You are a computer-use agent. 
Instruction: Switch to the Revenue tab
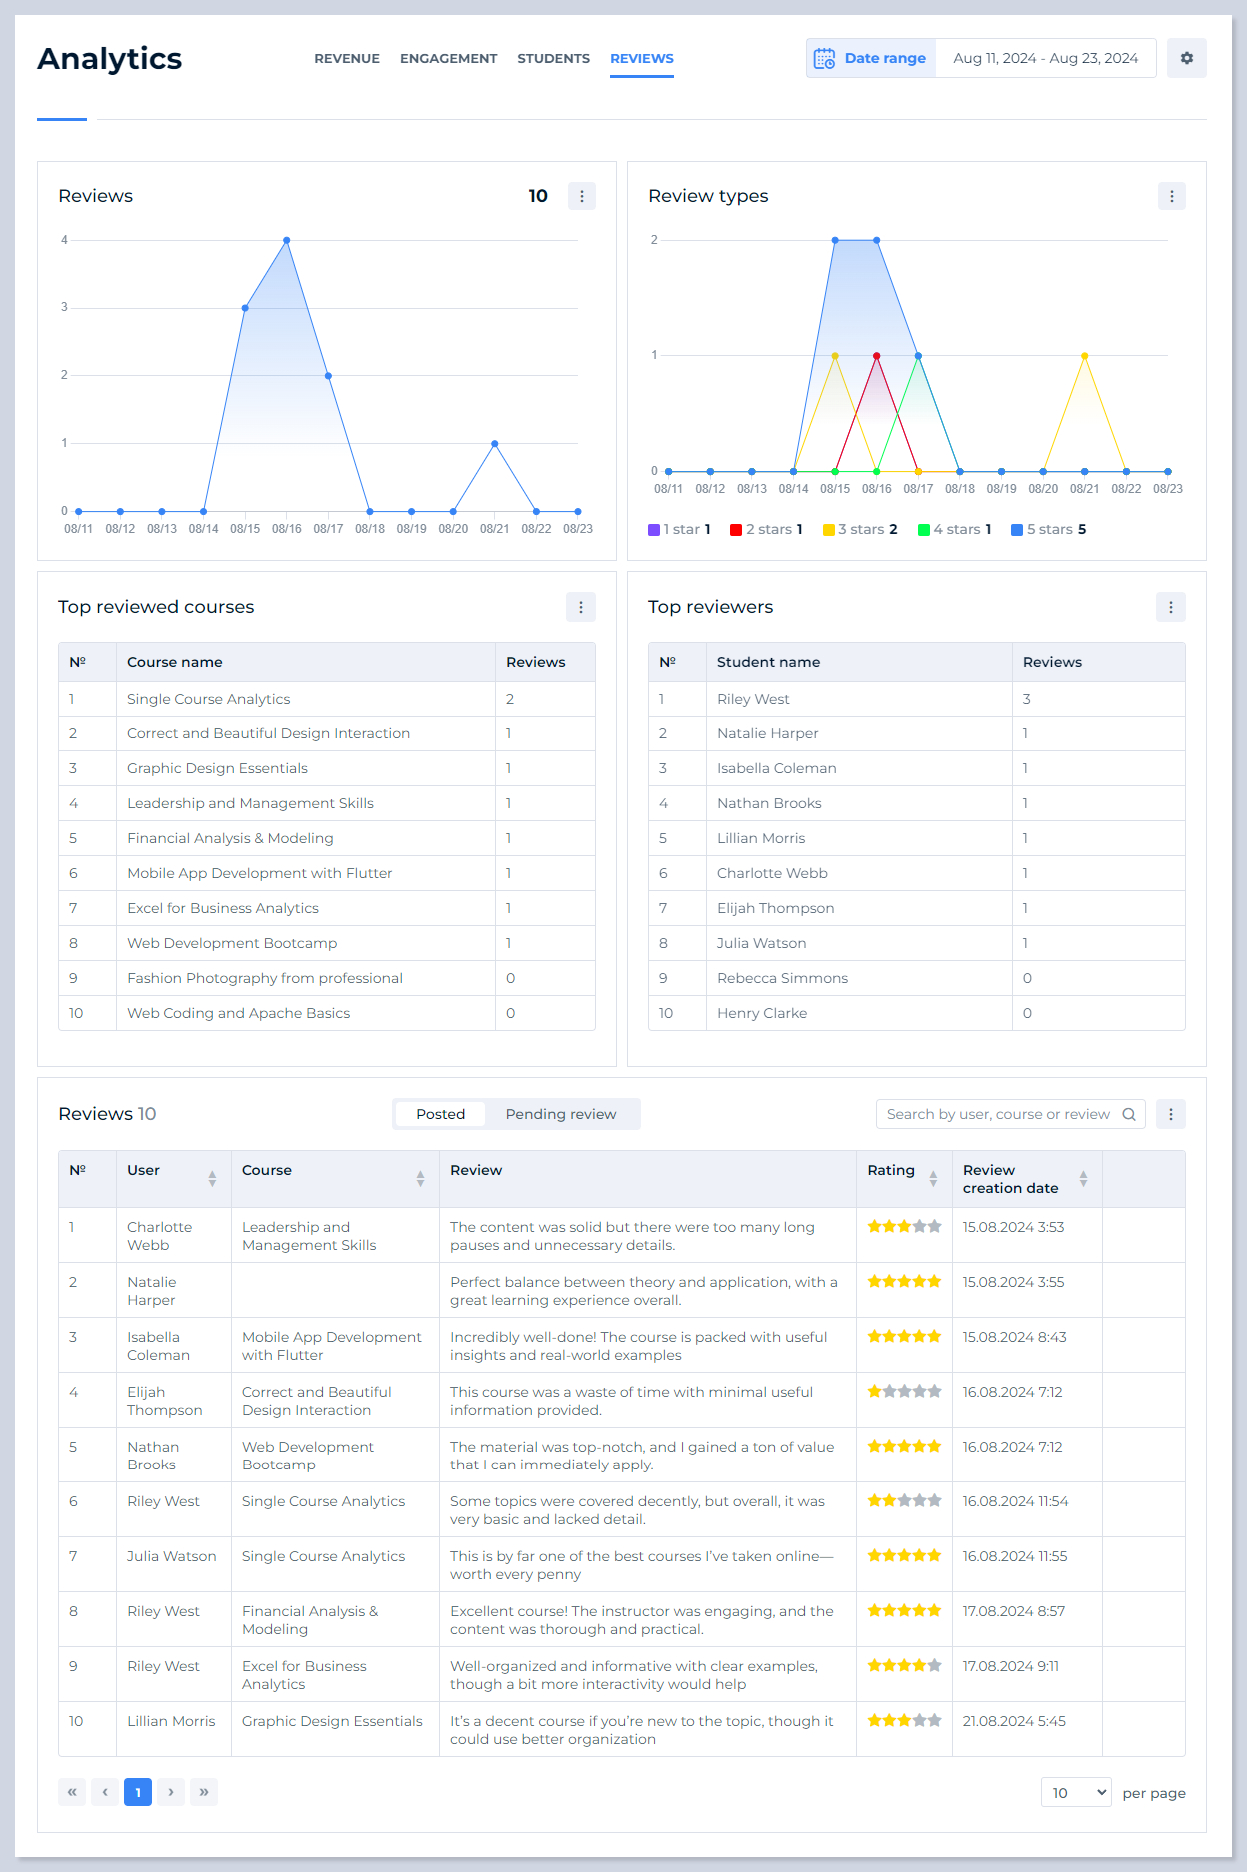click(x=347, y=58)
